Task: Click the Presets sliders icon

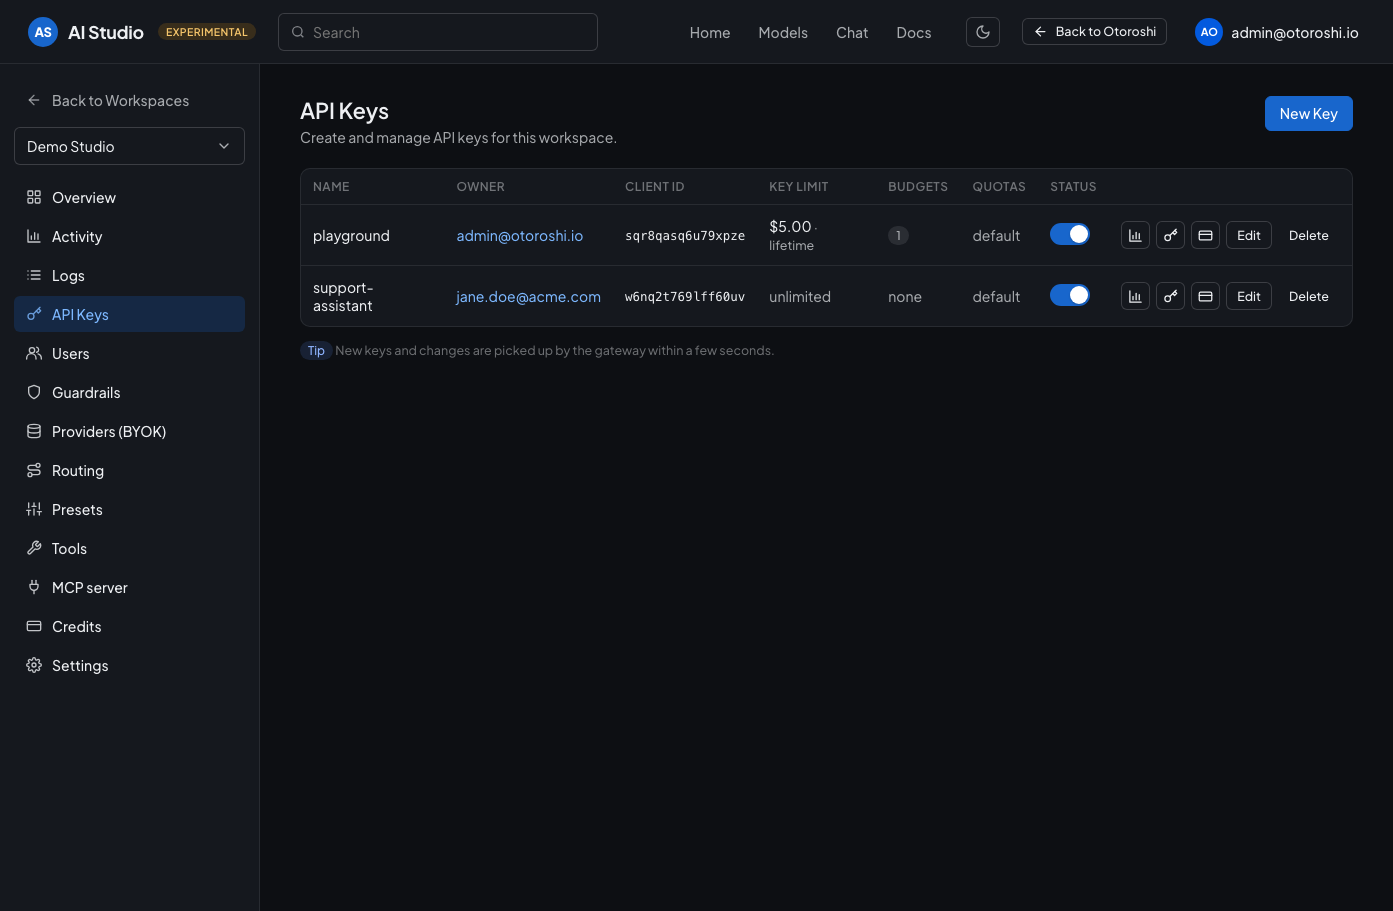Action: (34, 509)
